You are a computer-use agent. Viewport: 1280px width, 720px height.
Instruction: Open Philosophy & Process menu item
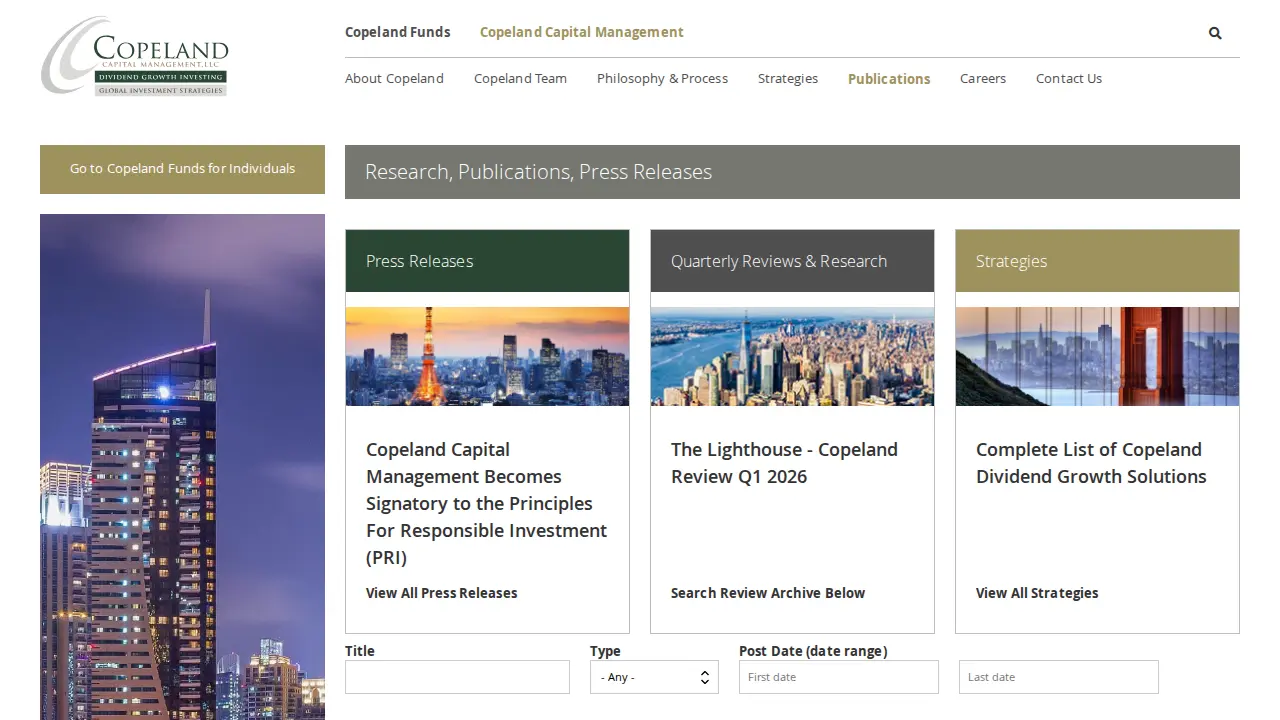click(662, 78)
